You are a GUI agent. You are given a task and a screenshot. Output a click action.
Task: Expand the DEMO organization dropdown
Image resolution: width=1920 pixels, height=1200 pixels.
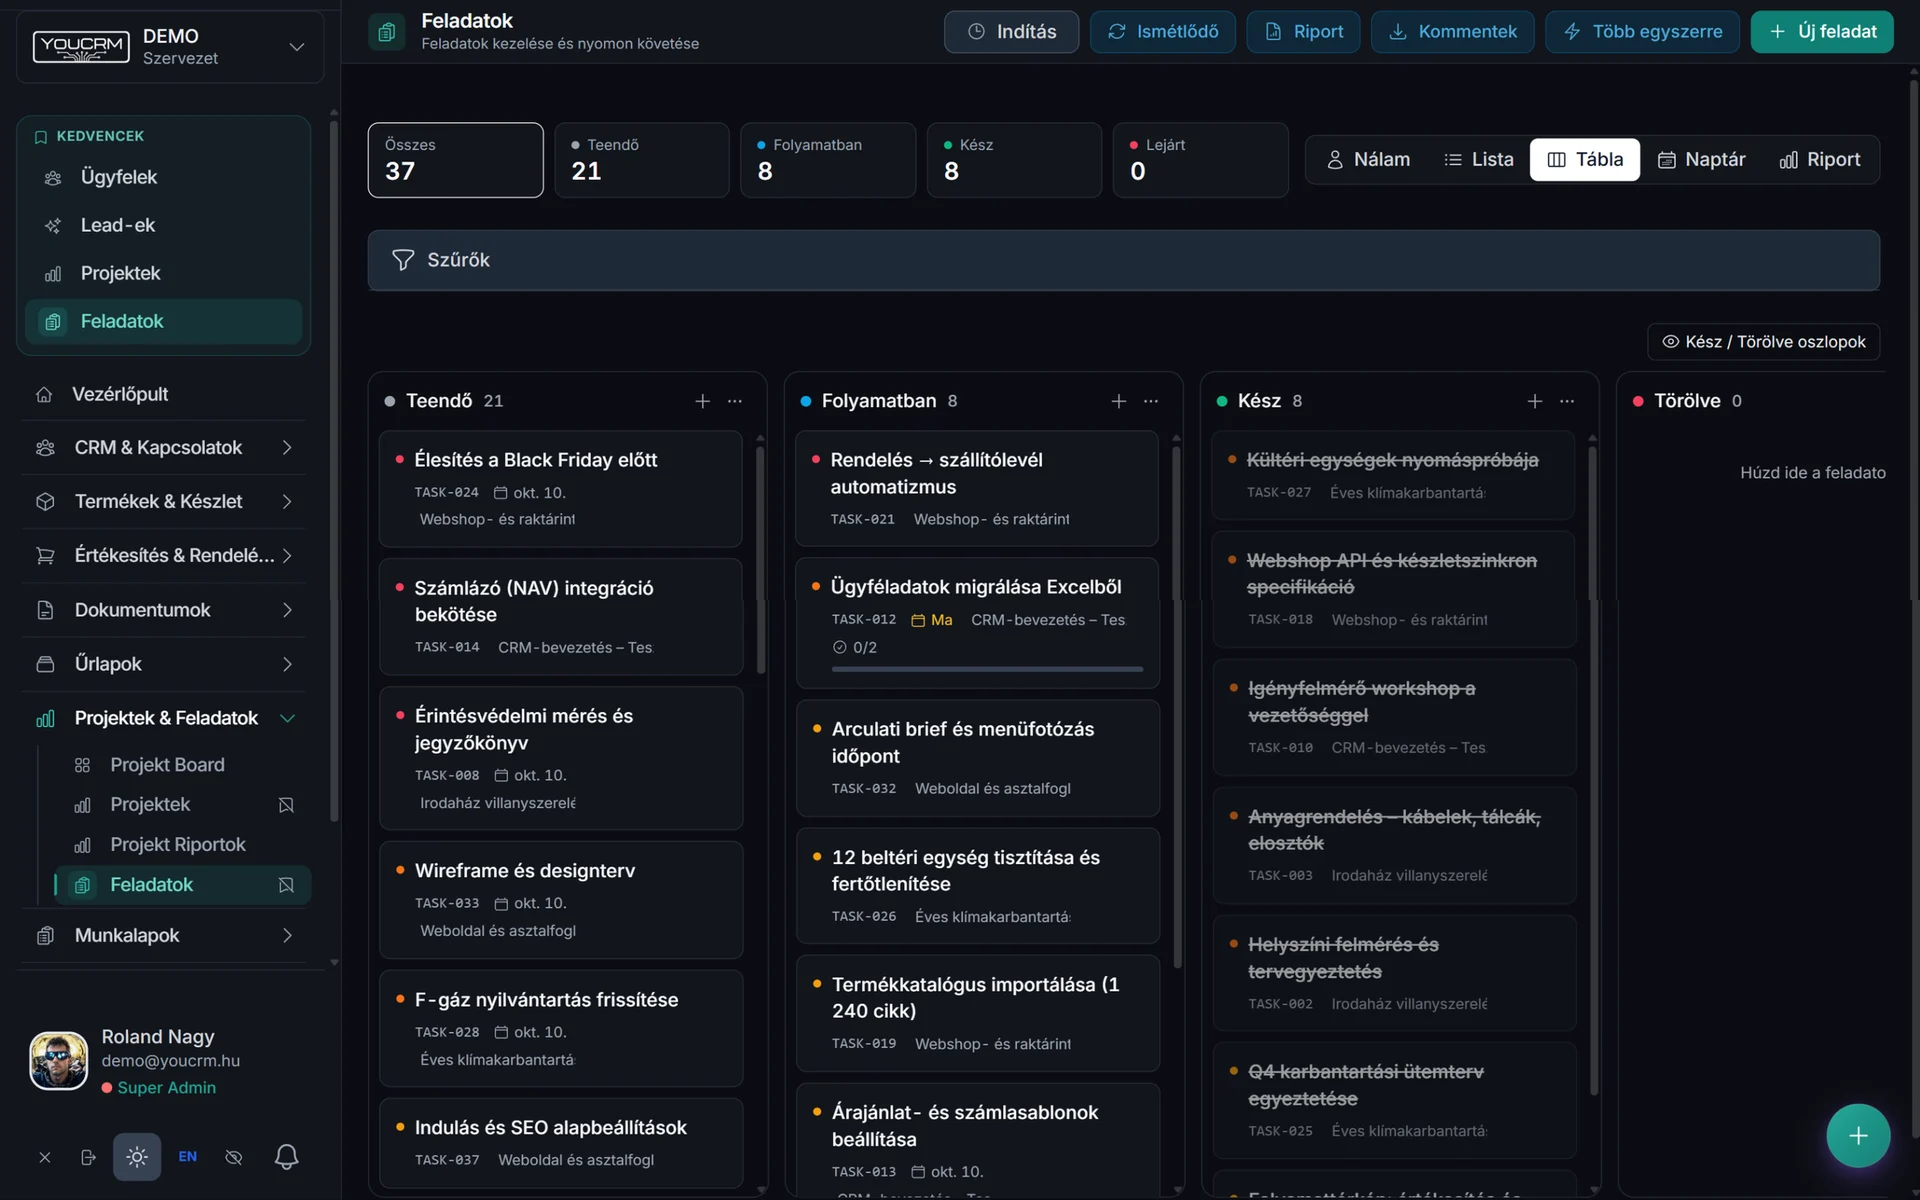(170, 47)
